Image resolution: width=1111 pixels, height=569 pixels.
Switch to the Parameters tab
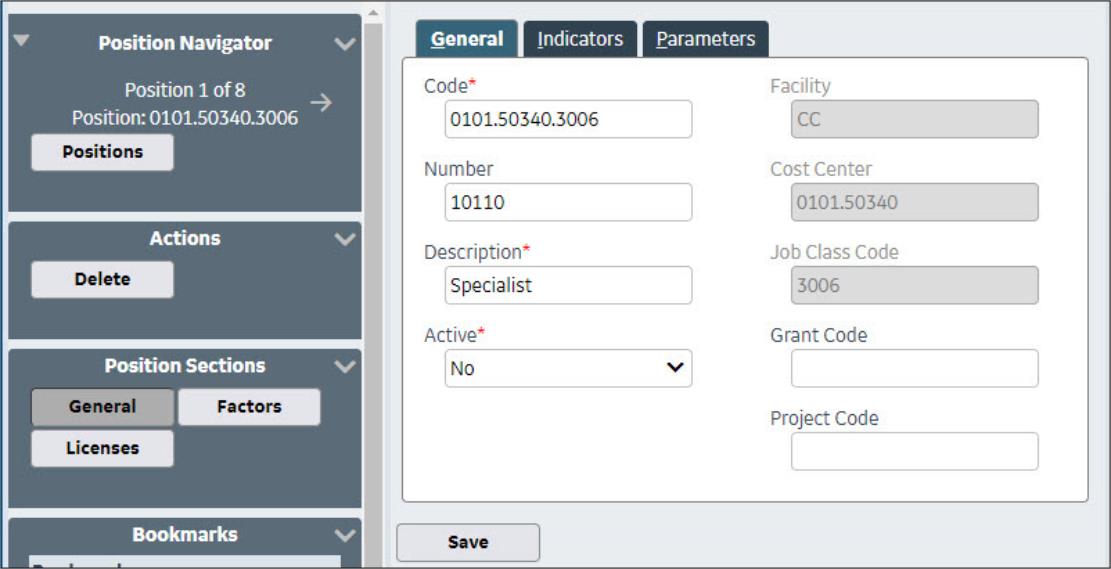tap(705, 39)
